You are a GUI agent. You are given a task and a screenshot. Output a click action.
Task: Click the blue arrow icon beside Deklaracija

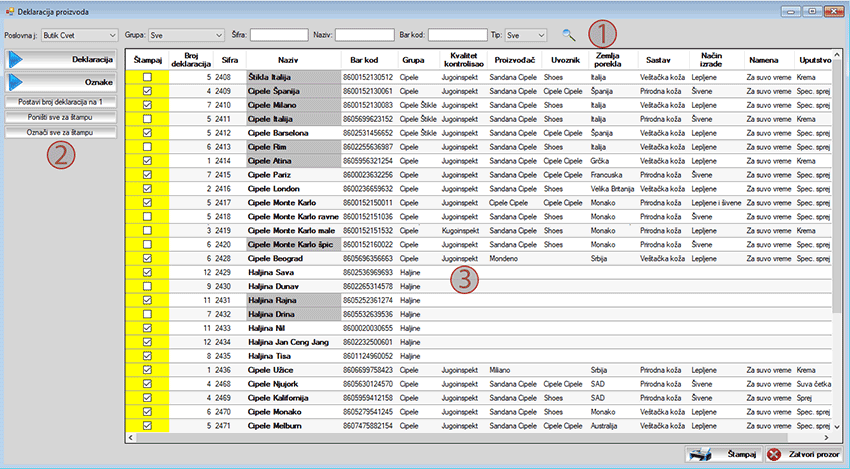coord(16,60)
